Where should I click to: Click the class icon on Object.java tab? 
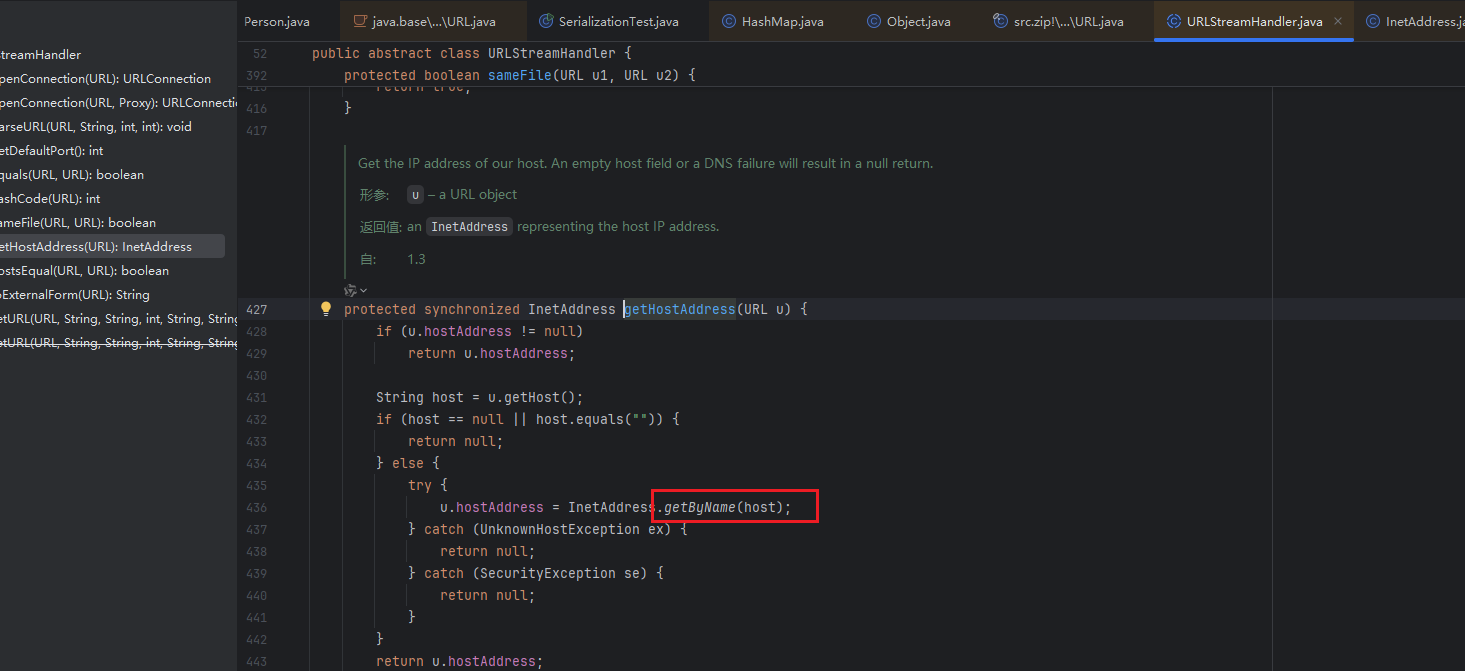point(874,21)
